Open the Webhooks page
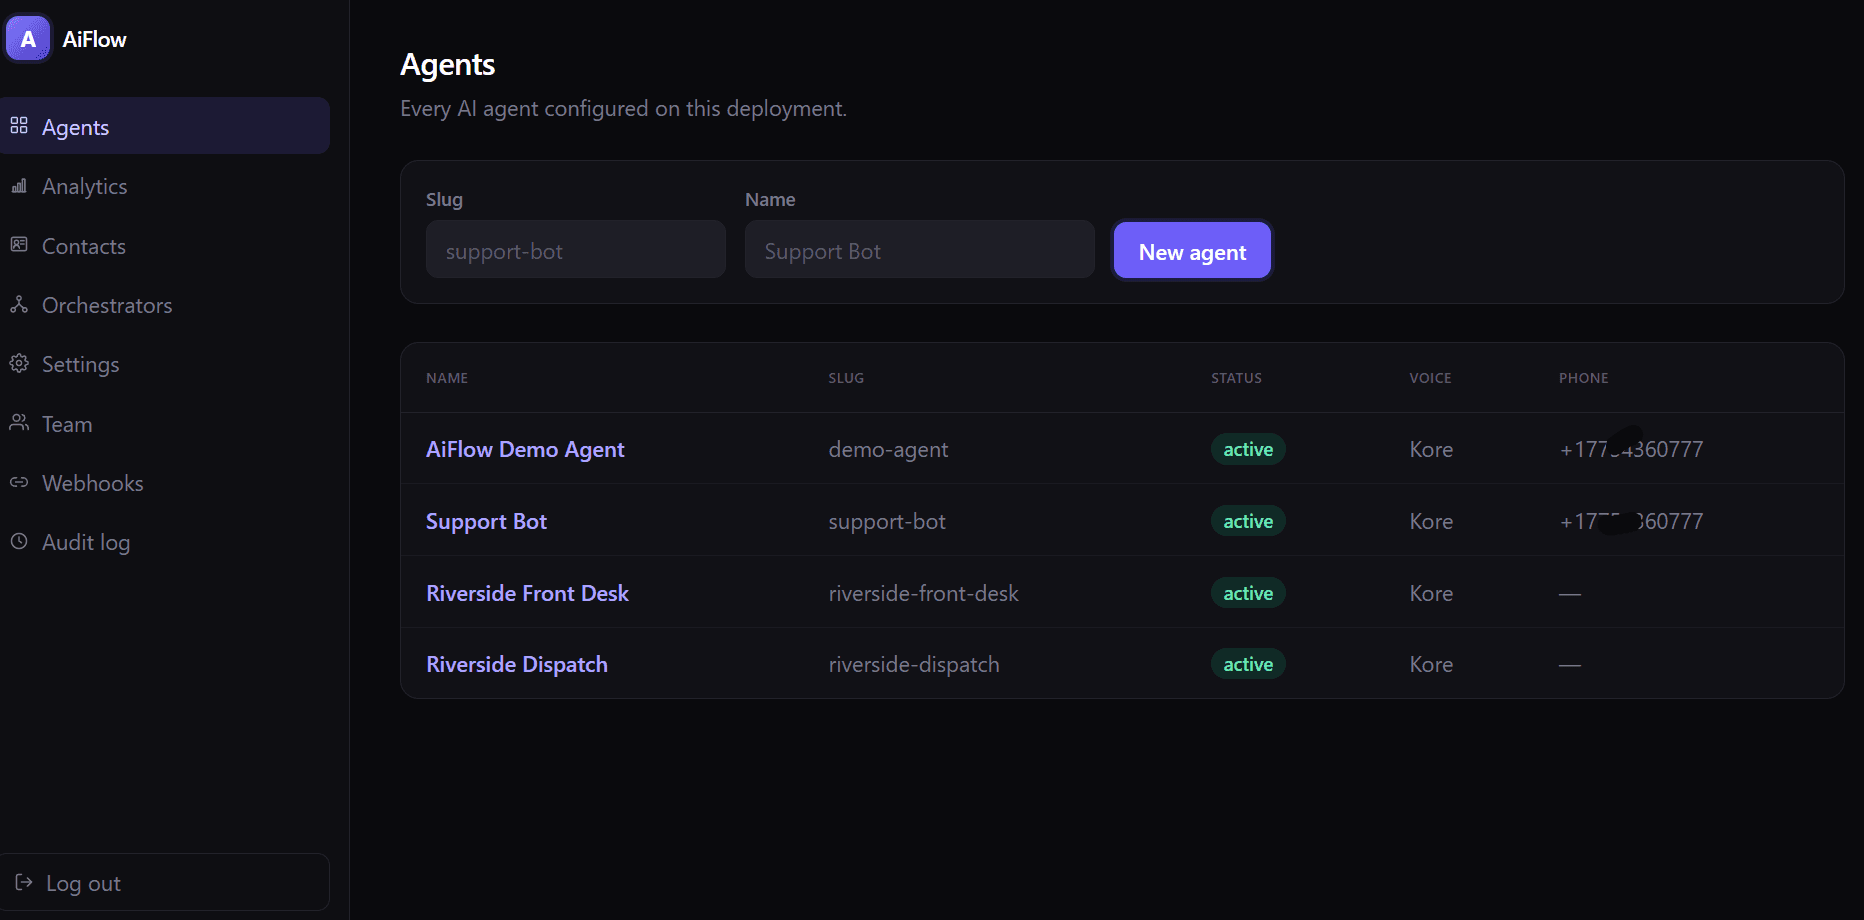The height and width of the screenshot is (920, 1864). (x=165, y=483)
